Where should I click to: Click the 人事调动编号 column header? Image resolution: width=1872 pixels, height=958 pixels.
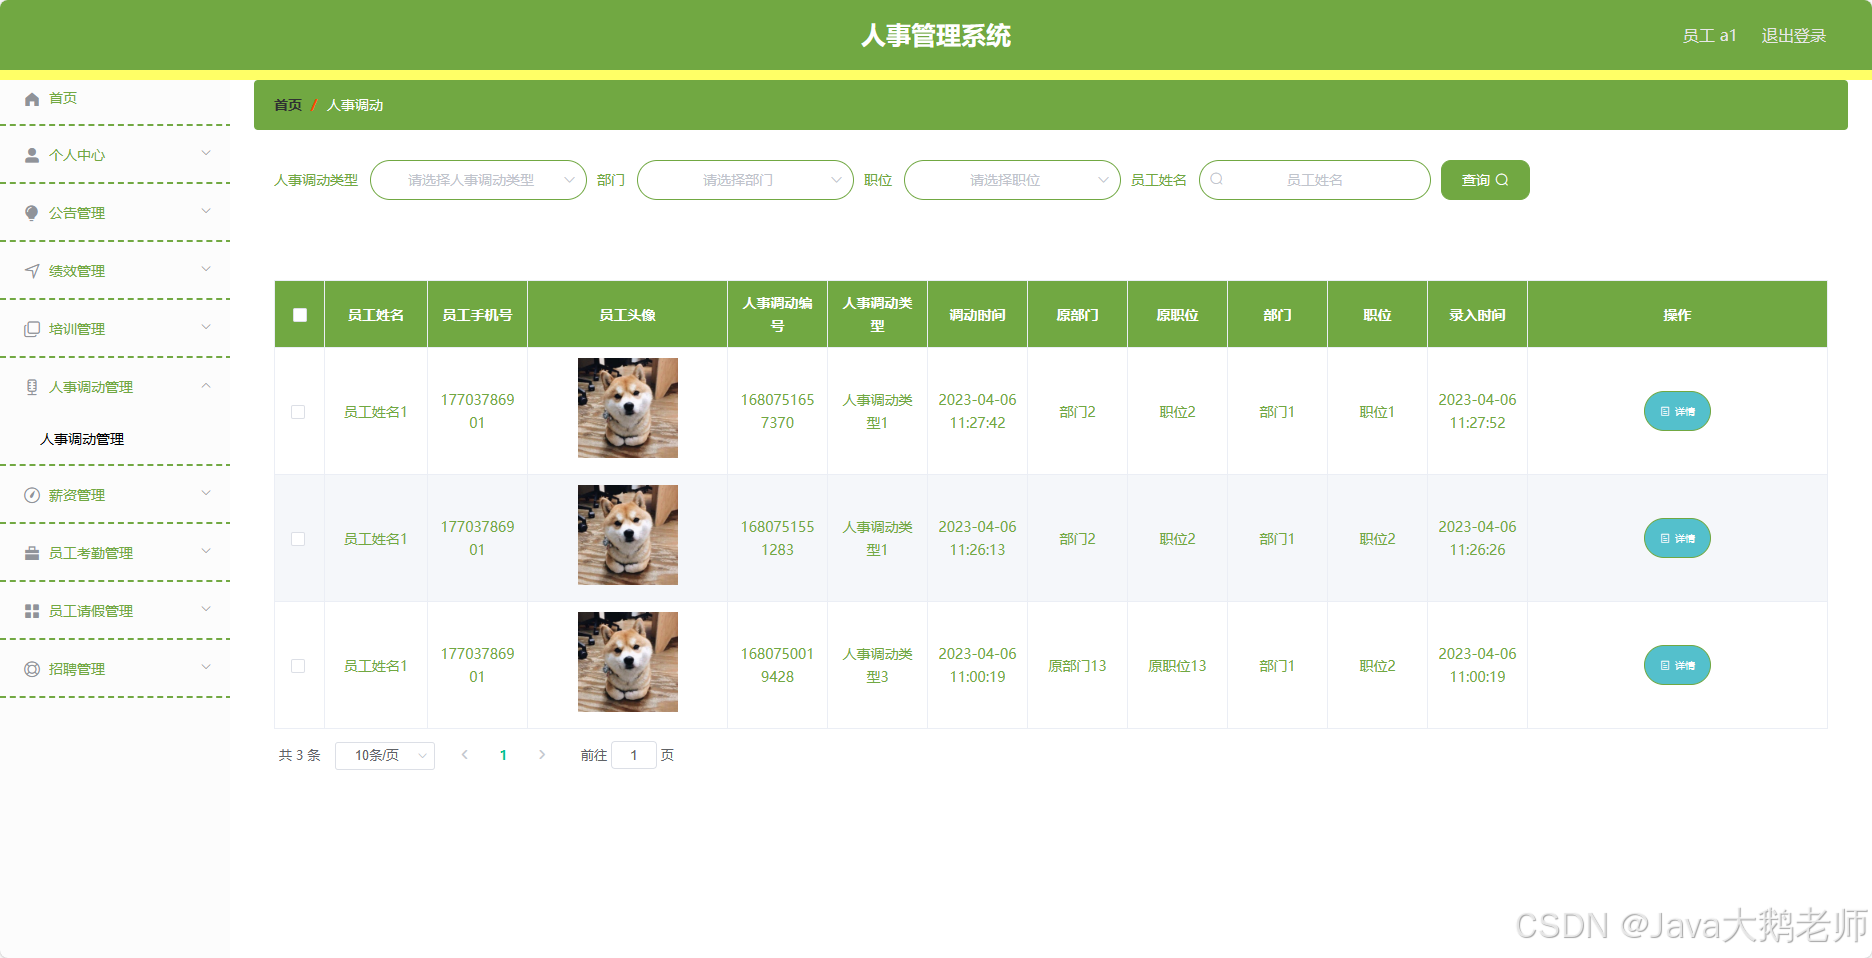777,314
